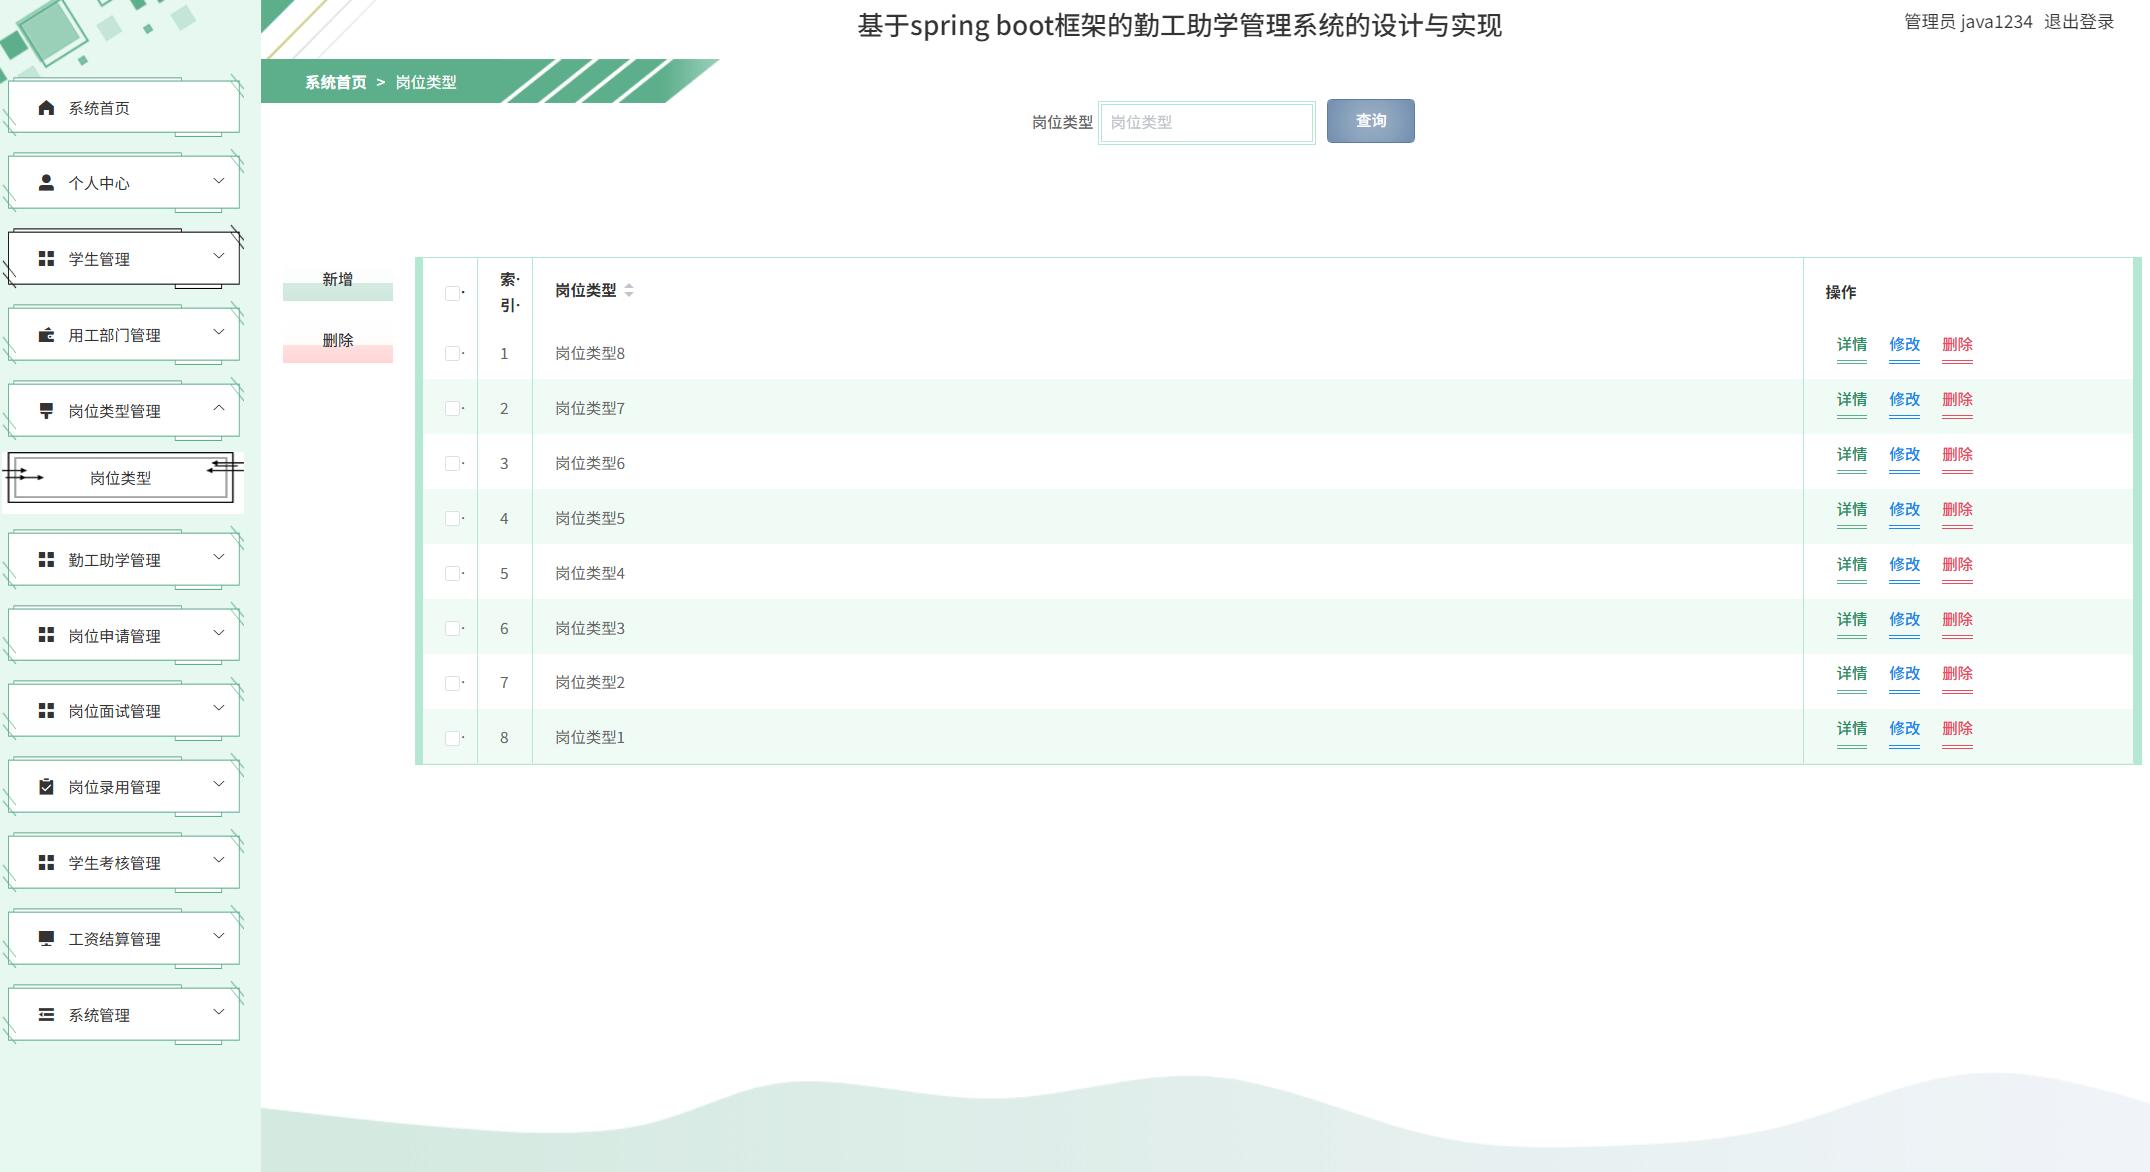This screenshot has height=1172, width=2150.
Task: Click the home icon beside 系统首页
Action: tap(46, 108)
